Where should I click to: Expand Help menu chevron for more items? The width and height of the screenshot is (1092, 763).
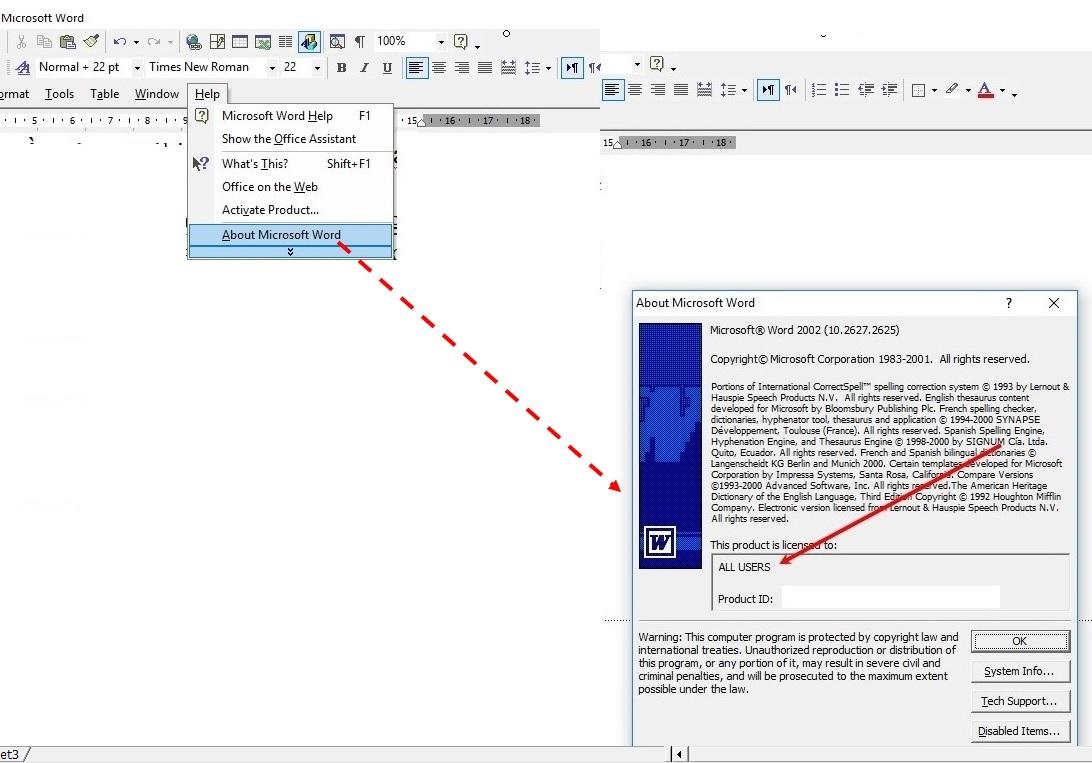click(x=290, y=252)
